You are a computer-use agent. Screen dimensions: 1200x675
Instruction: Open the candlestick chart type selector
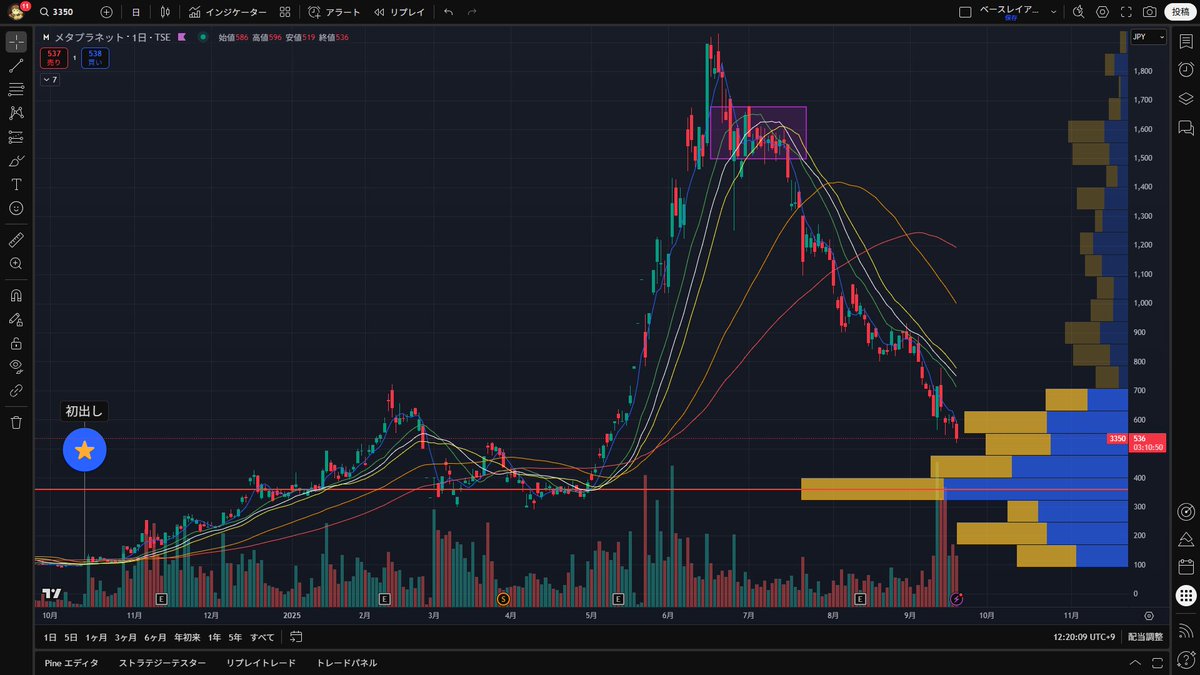point(165,12)
